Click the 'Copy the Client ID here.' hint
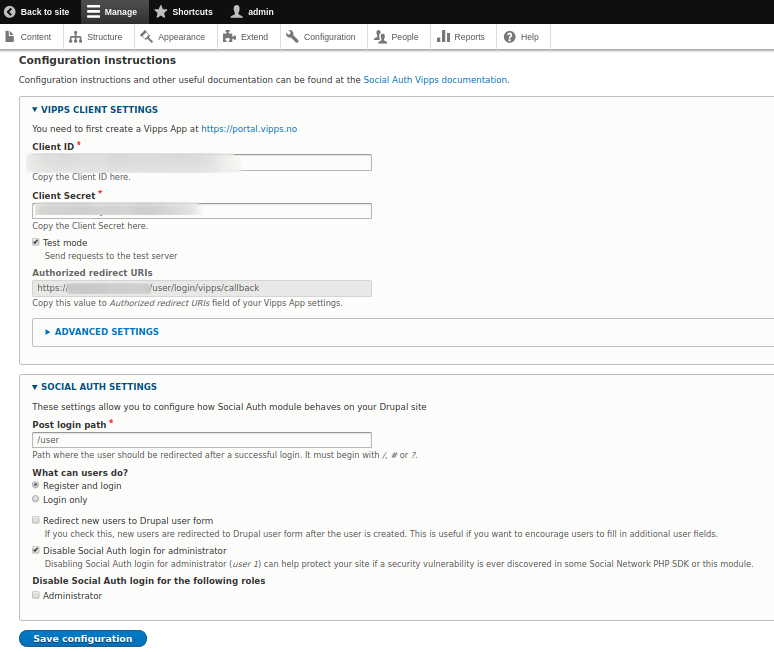Image resolution: width=774 pixels, height=652 pixels. coord(81,177)
